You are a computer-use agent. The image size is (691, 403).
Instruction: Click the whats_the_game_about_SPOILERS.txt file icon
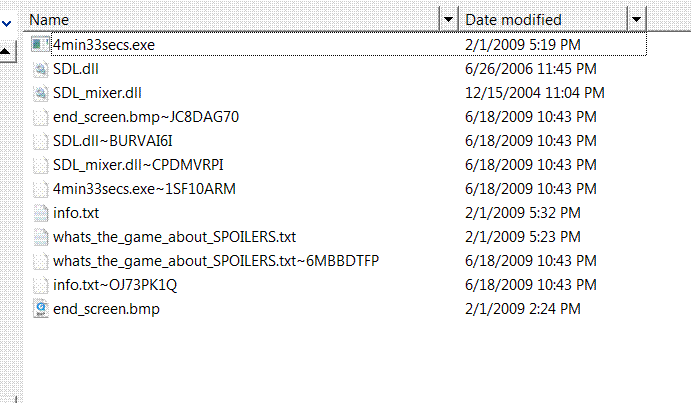[40, 237]
